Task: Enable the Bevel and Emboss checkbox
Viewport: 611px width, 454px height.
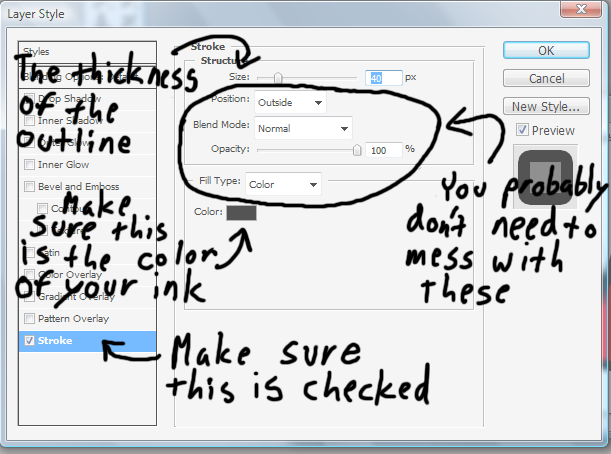Action: click(30, 186)
